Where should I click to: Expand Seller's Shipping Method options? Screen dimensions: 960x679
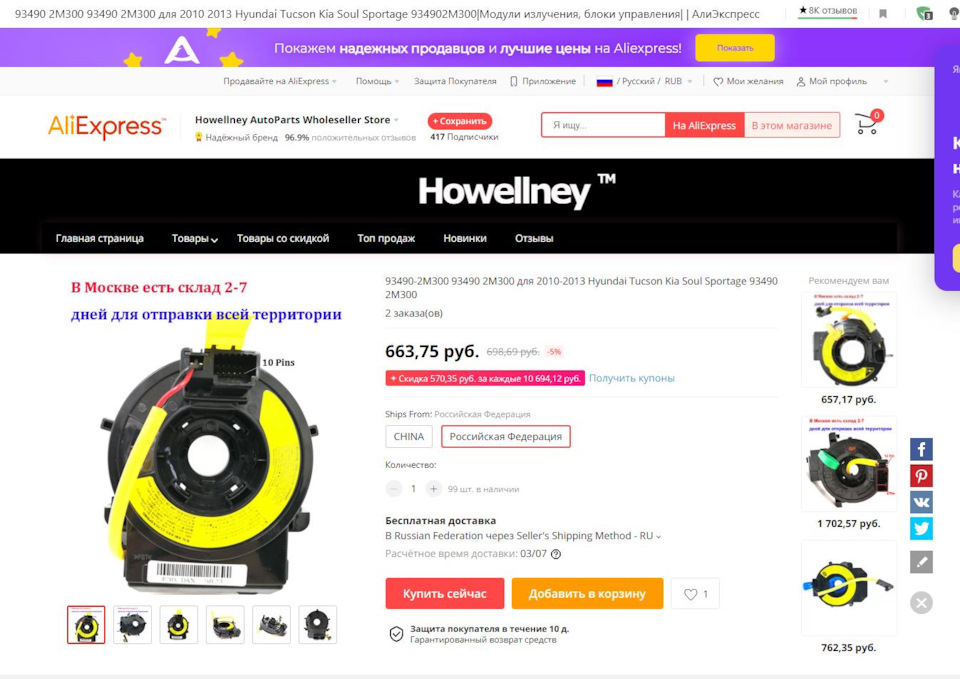(x=658, y=536)
